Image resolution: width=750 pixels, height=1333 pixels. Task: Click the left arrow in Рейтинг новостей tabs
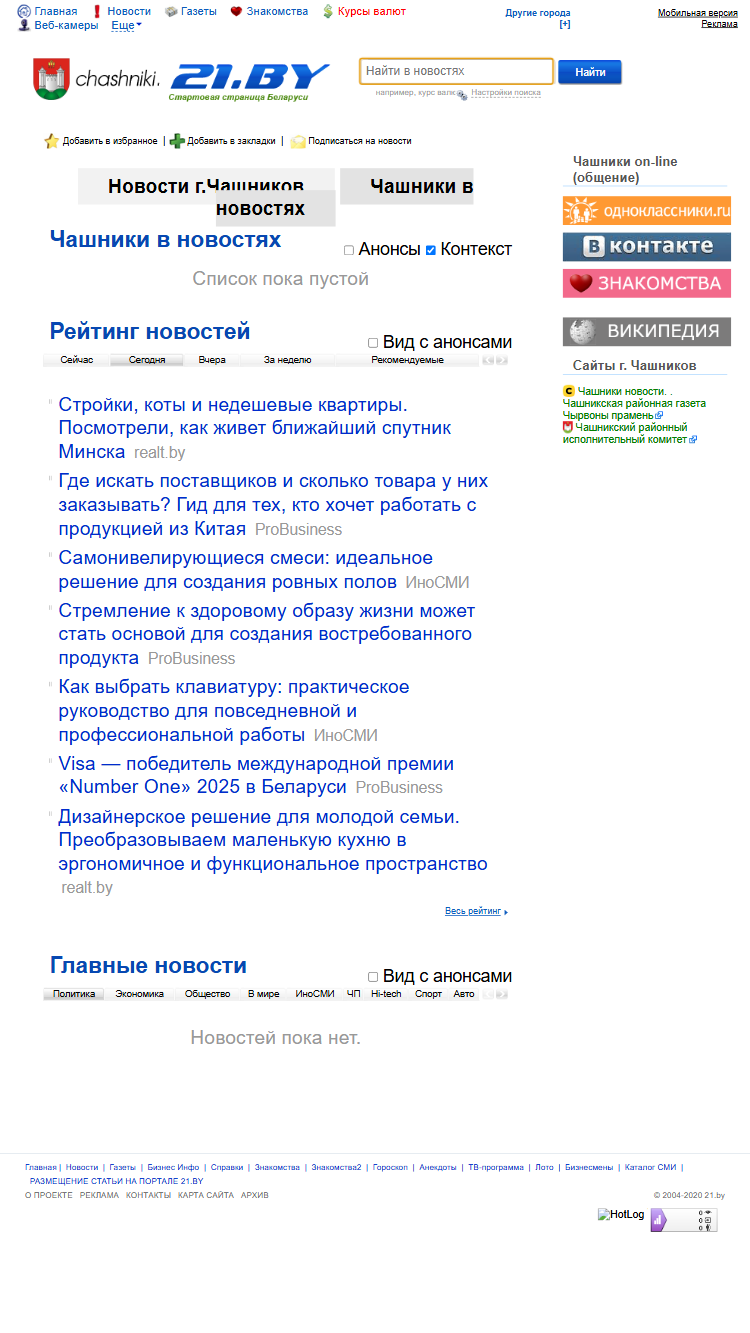(488, 360)
